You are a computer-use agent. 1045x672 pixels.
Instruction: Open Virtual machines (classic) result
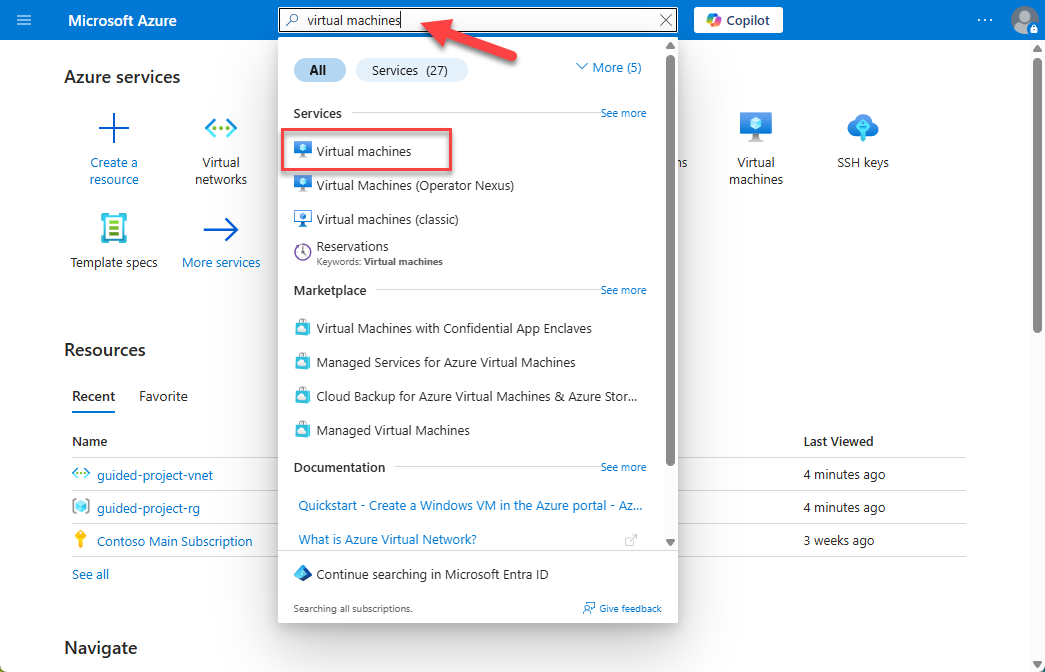(x=376, y=219)
